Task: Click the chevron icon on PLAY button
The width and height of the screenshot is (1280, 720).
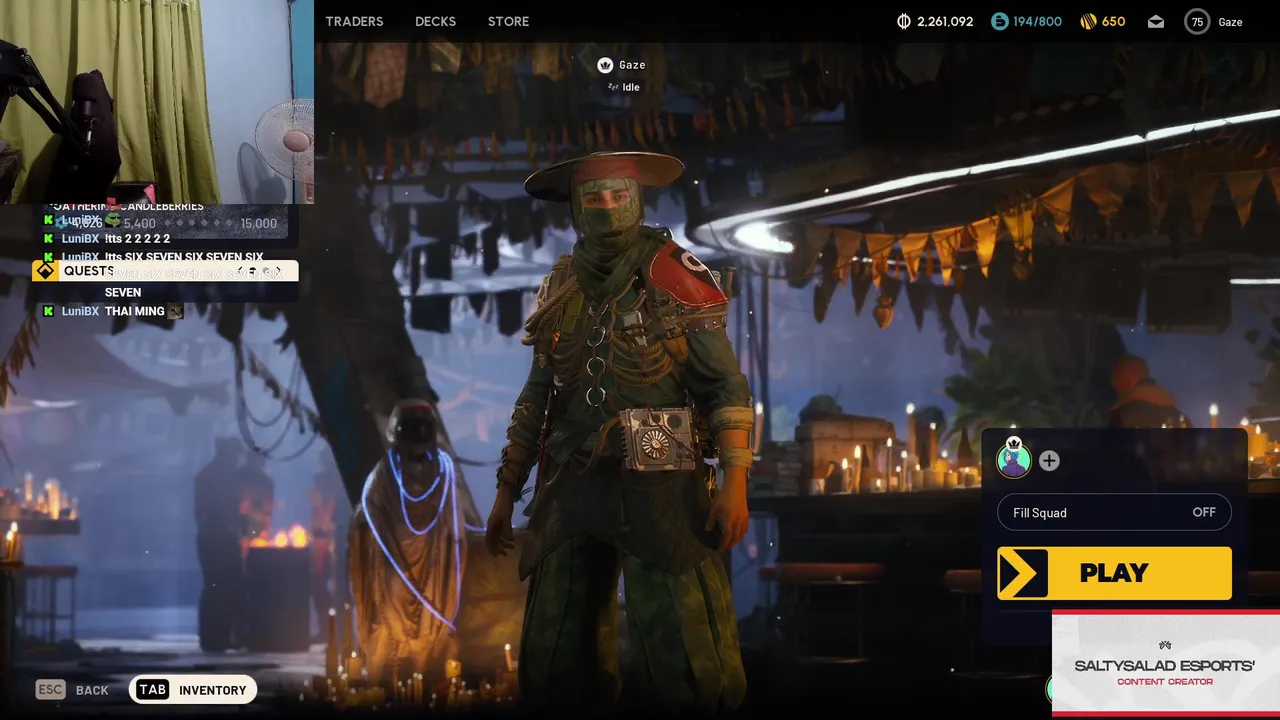Action: click(x=1023, y=573)
